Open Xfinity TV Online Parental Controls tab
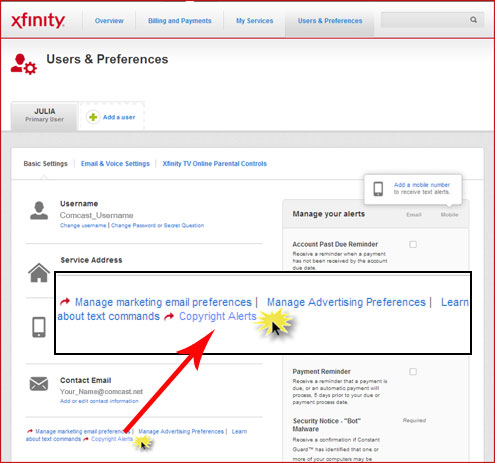 215,164
